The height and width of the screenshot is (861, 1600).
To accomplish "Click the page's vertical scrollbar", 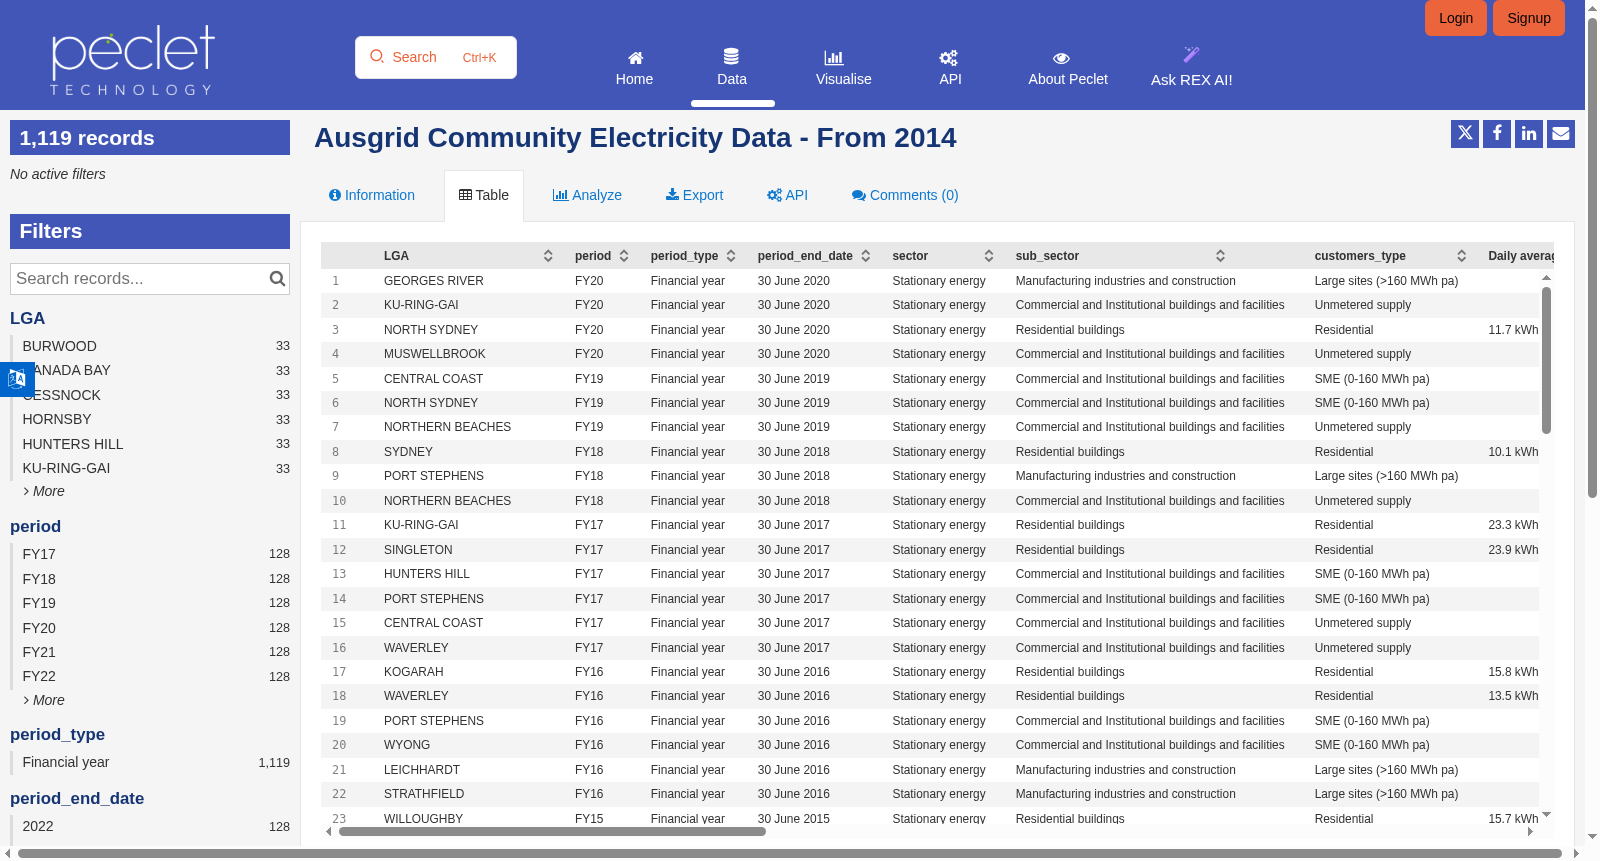I will click(1592, 257).
